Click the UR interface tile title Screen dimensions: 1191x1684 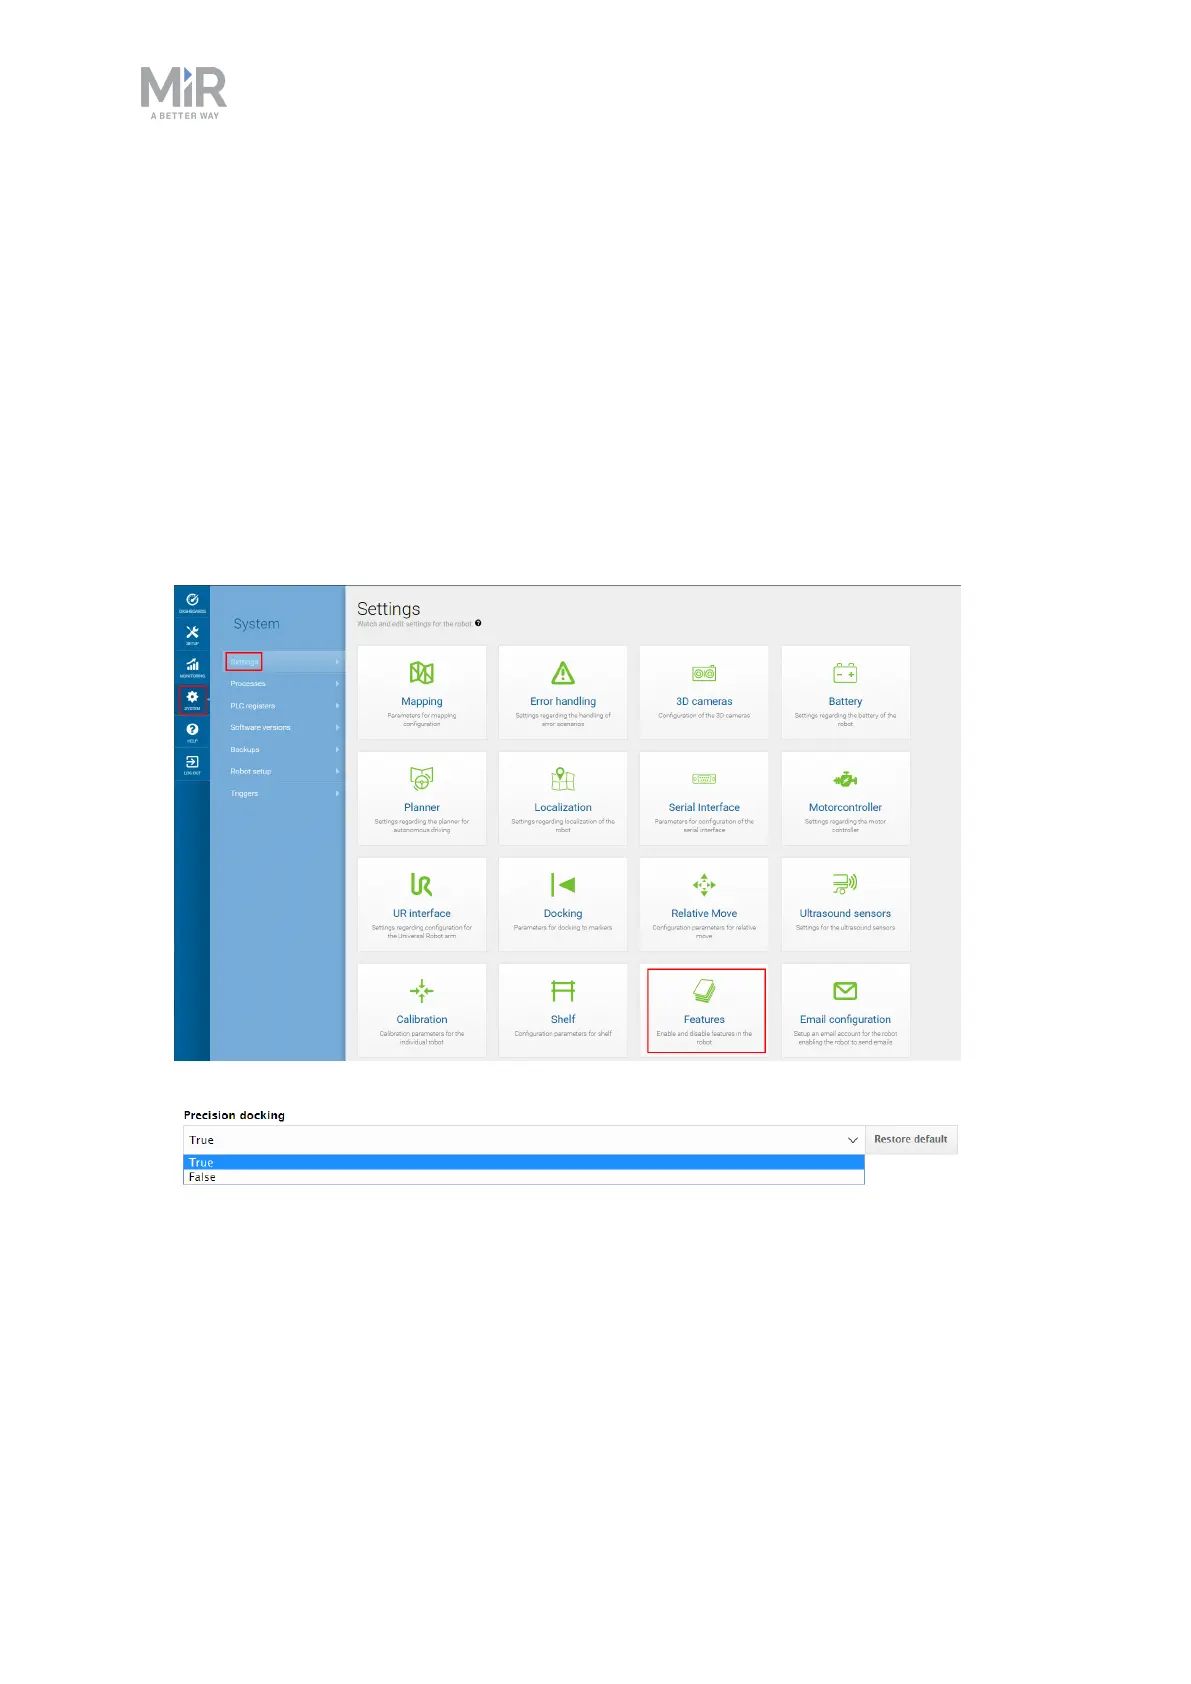click(x=422, y=914)
